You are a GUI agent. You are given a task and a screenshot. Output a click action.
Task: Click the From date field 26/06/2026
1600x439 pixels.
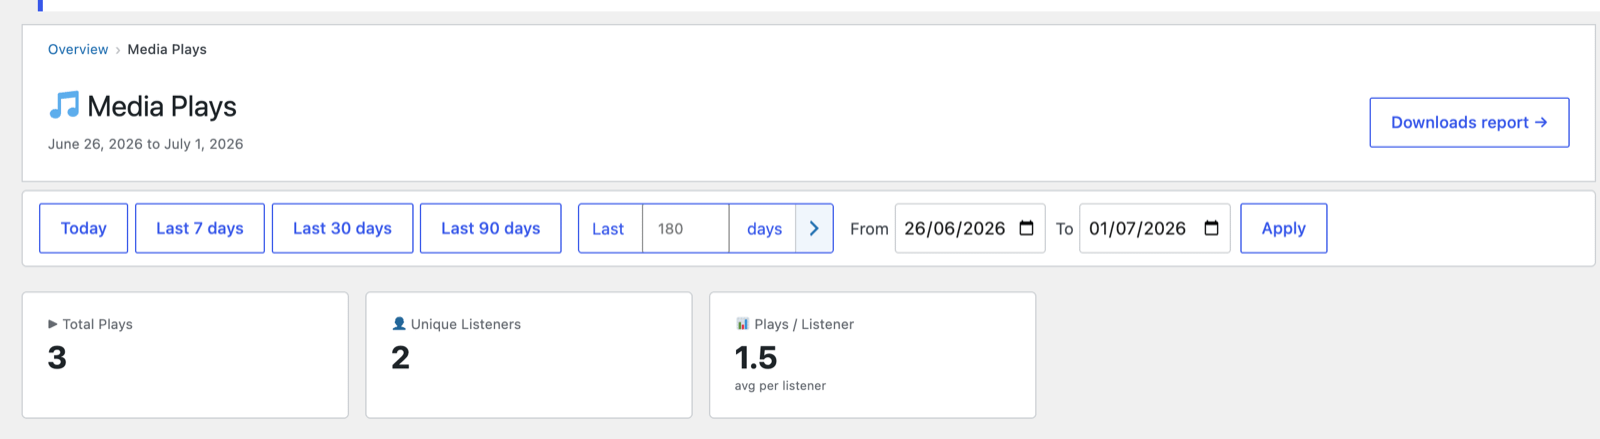tap(970, 228)
